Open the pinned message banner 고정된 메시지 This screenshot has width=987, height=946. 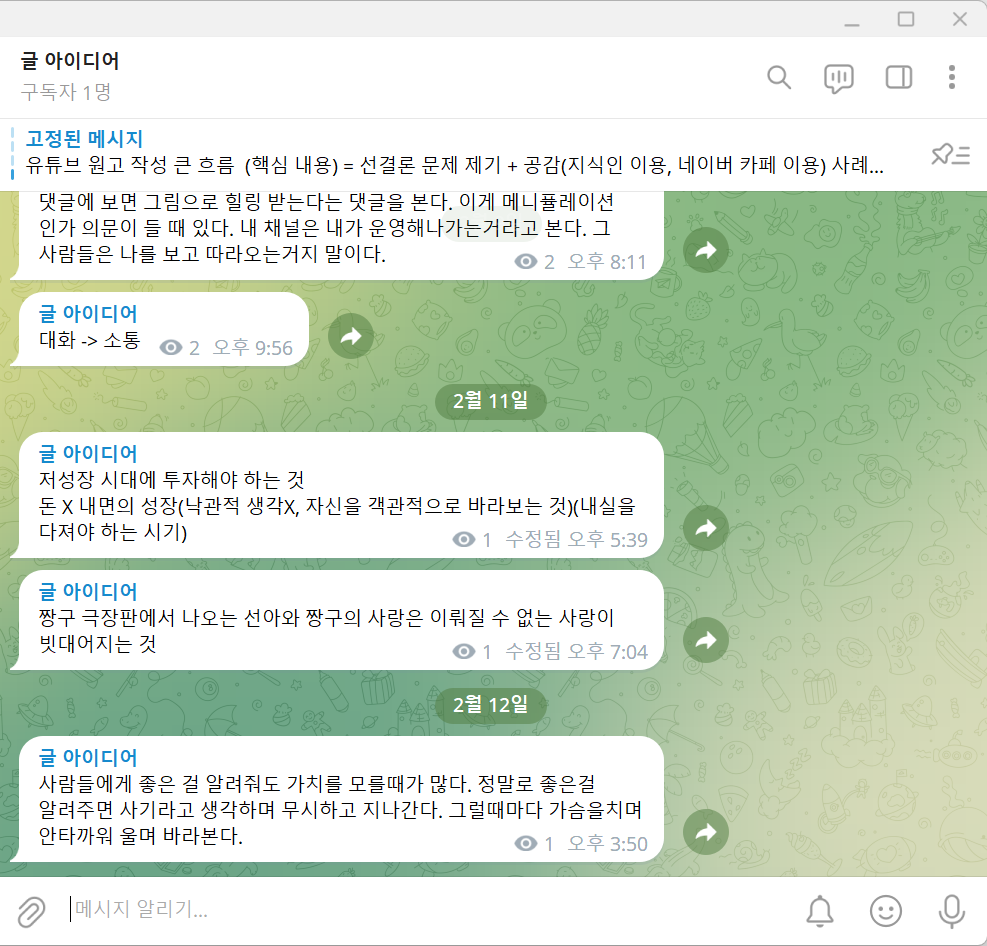click(453, 152)
